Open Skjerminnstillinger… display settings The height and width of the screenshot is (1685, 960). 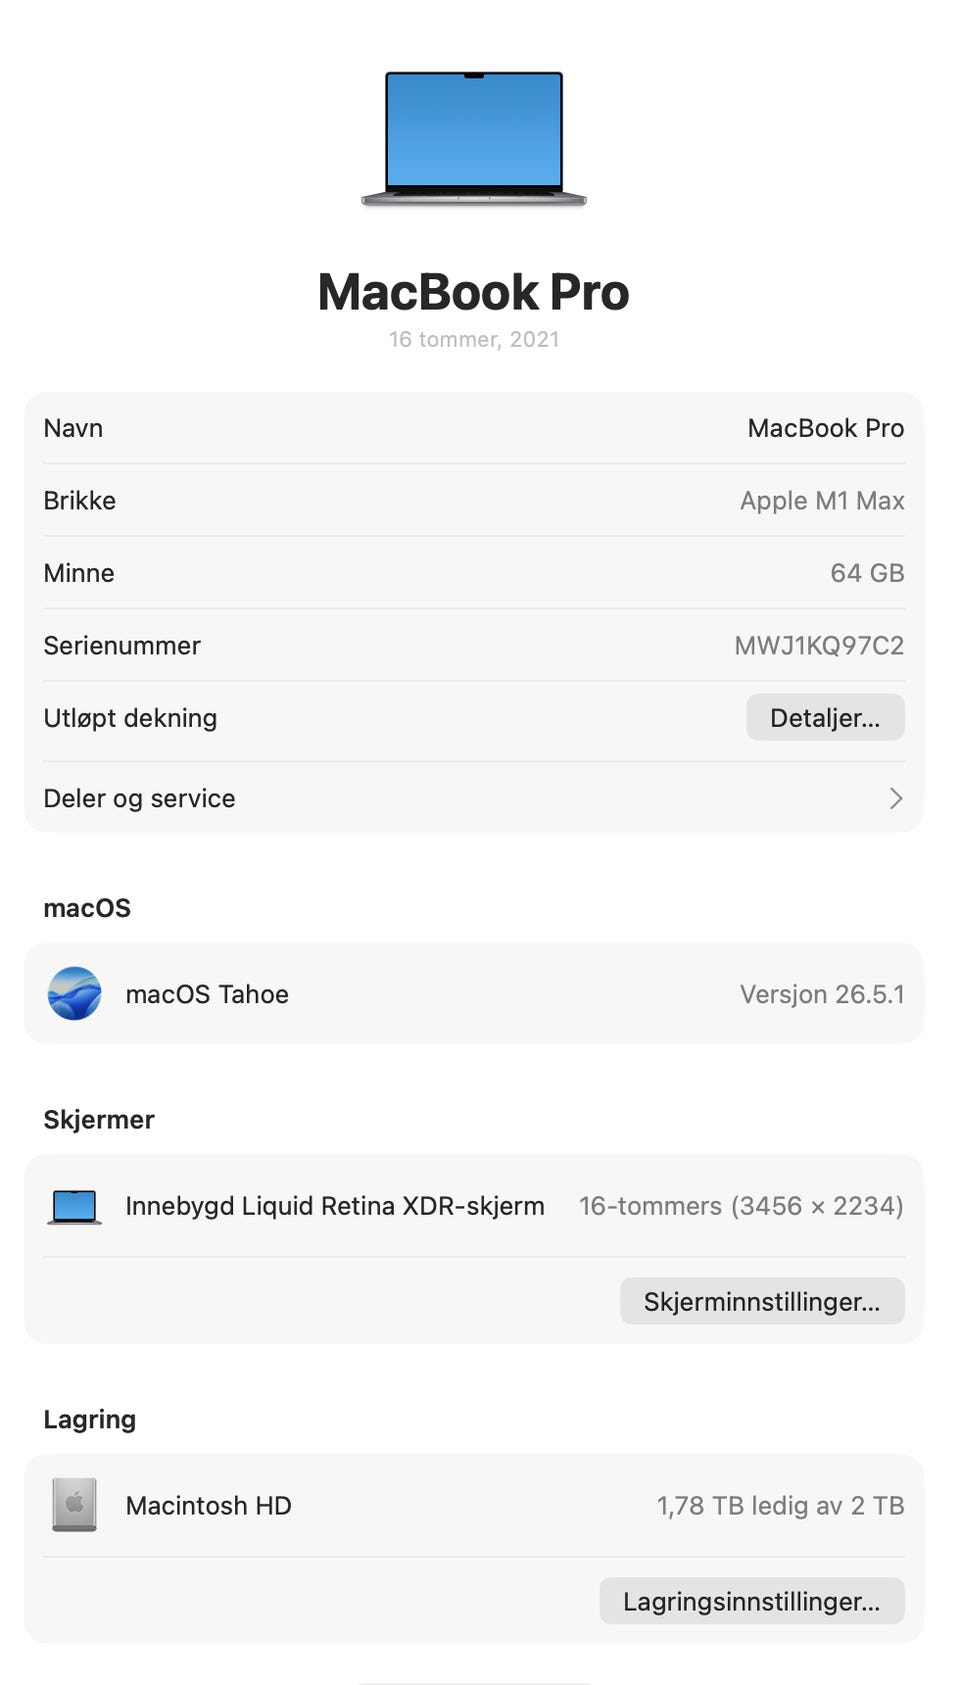tap(762, 1301)
